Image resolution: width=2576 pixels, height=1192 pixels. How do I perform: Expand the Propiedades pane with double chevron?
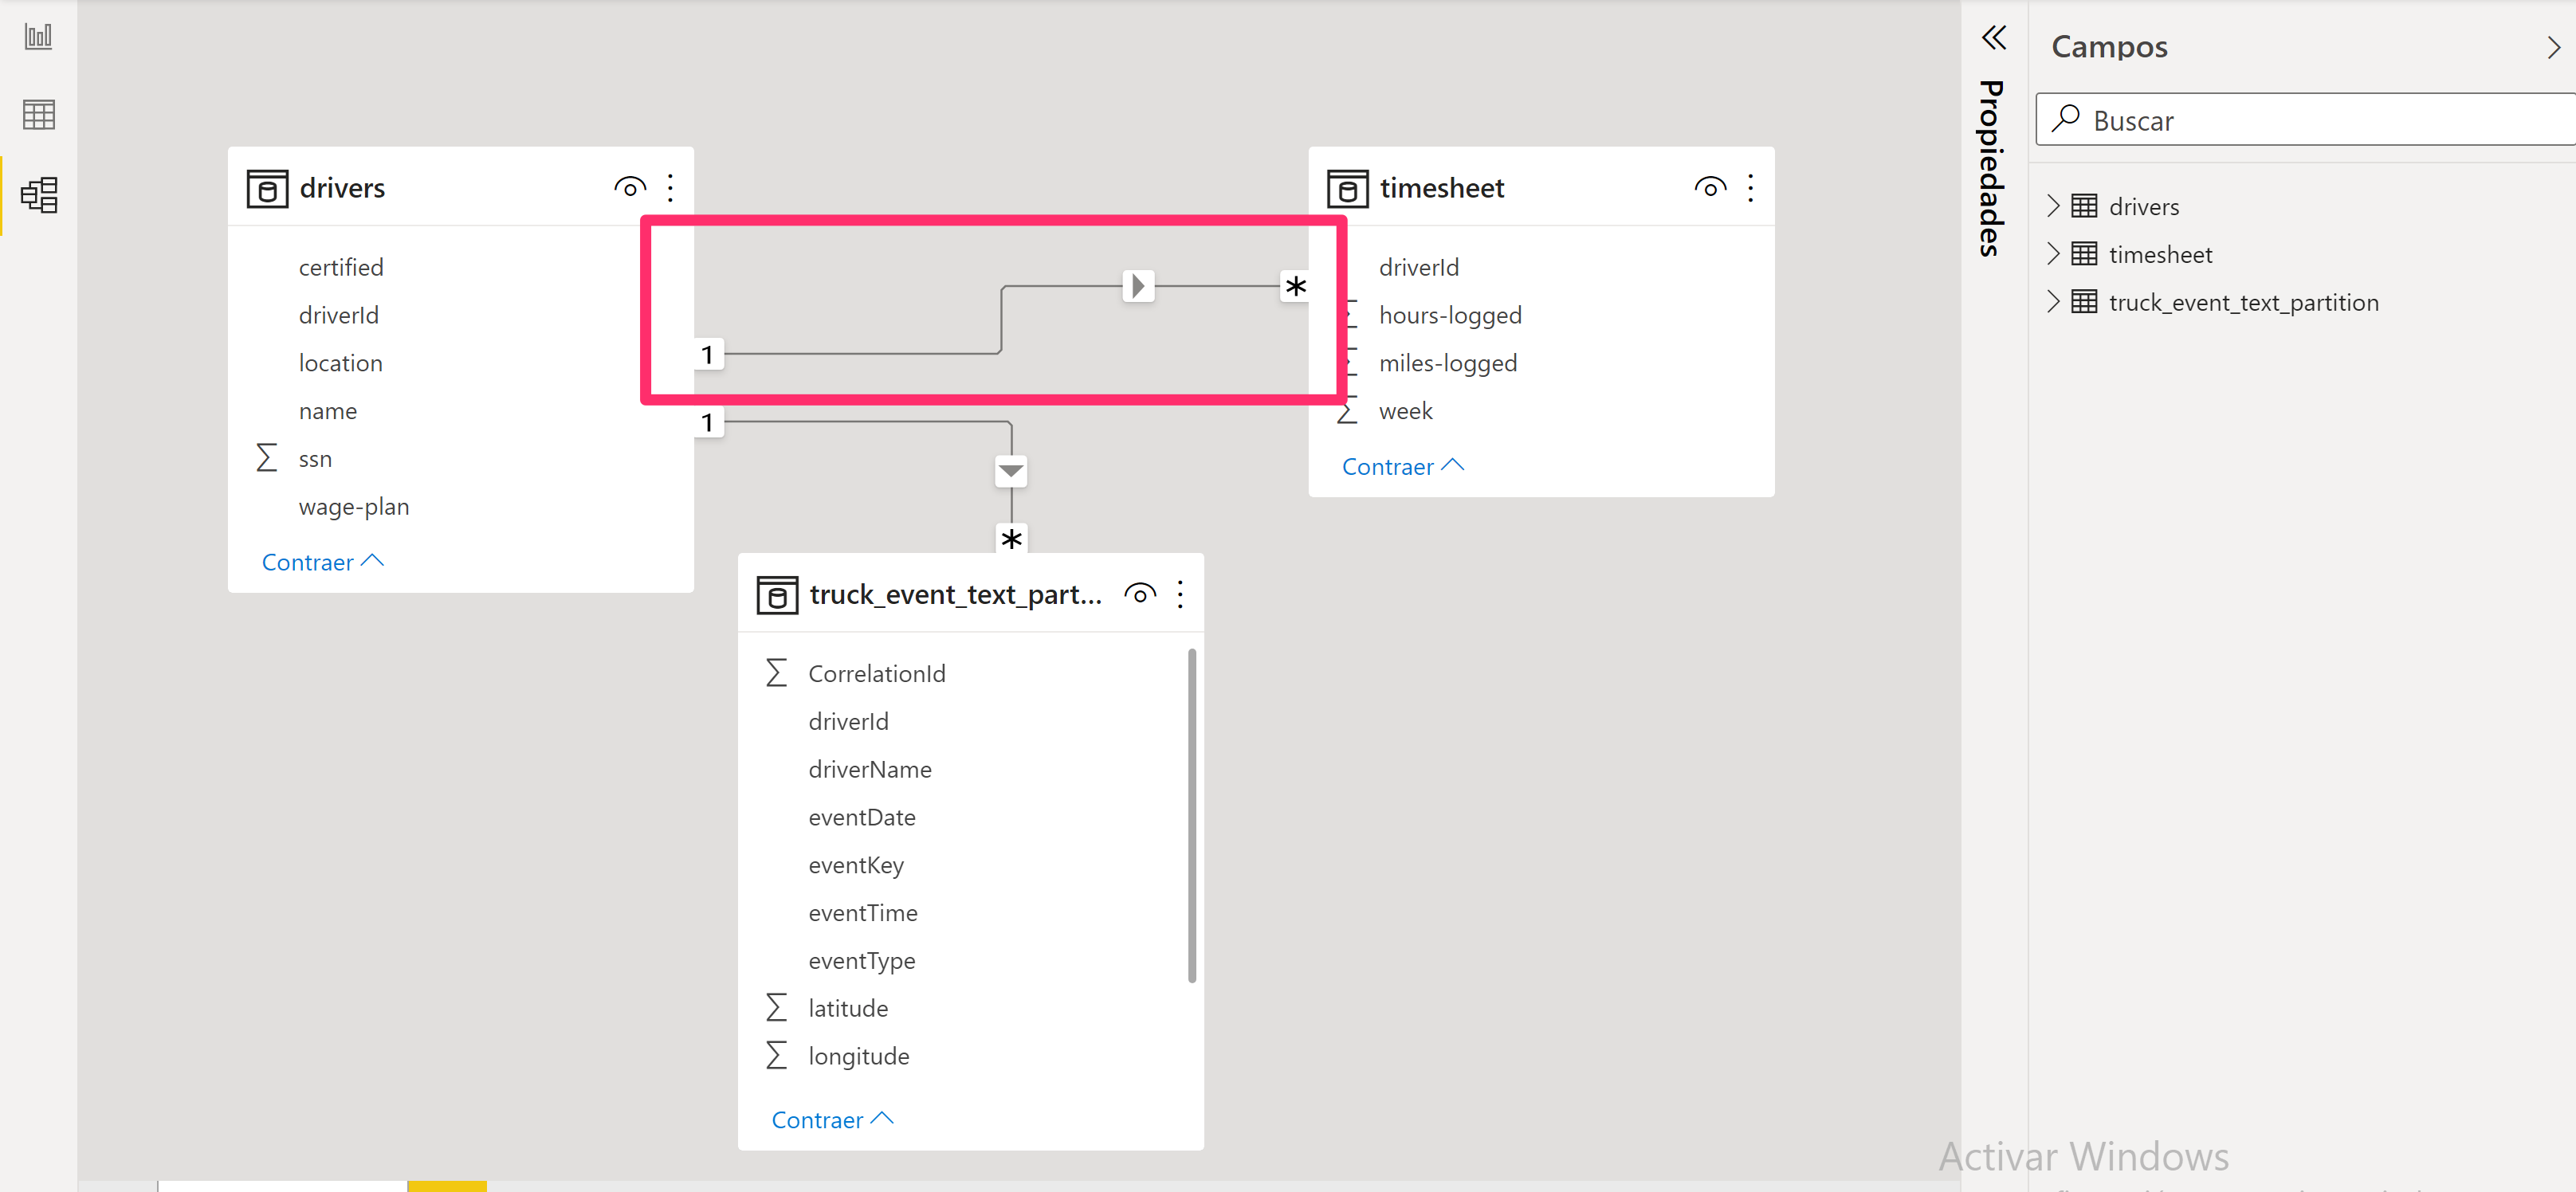coord(1993,38)
